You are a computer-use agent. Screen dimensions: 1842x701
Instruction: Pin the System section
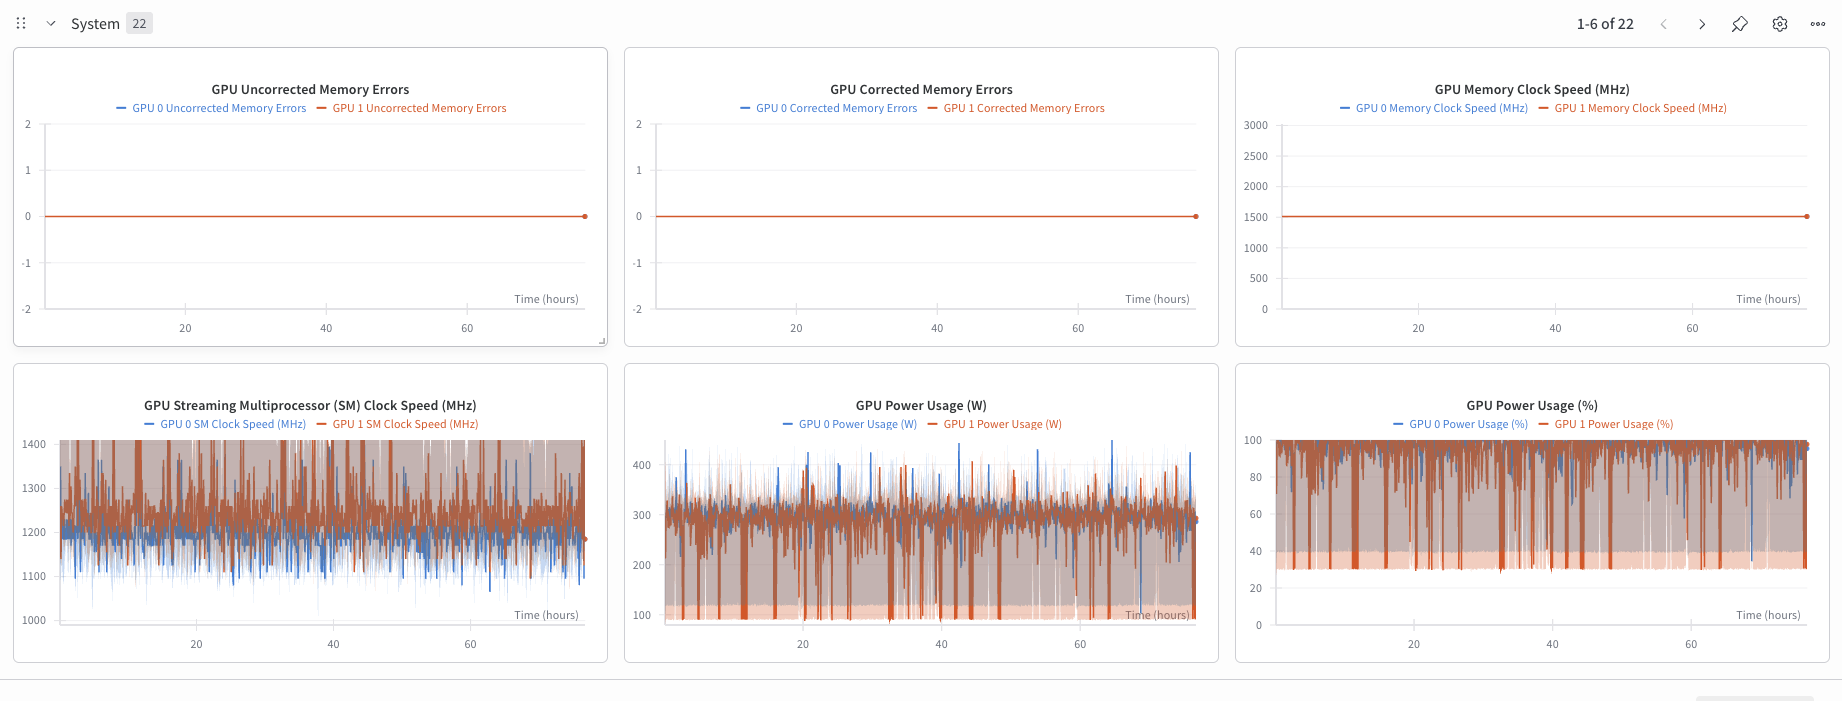[x=1740, y=24]
